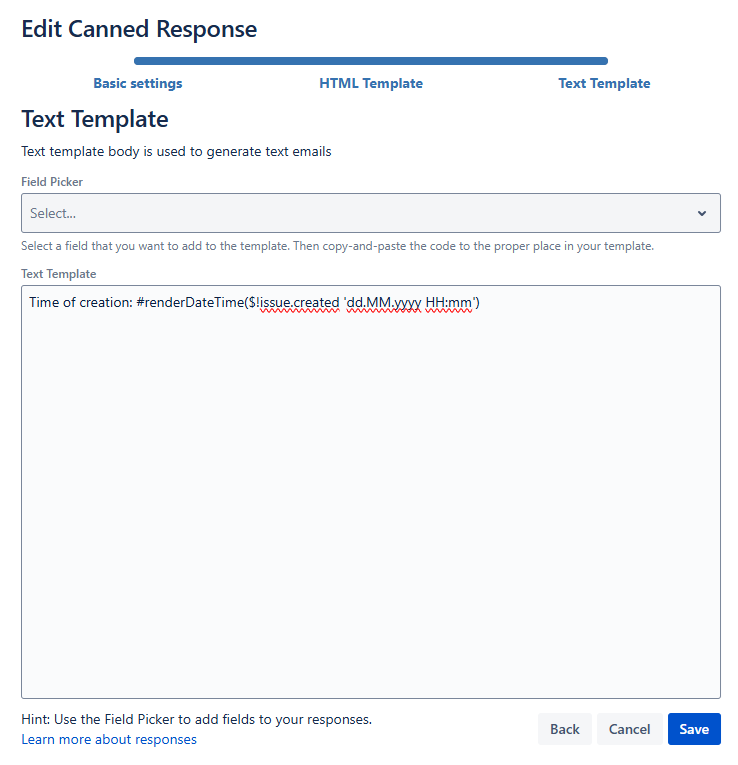This screenshot has width=738, height=765.
Task: Click the large Text Template section heading
Action: click(95, 119)
